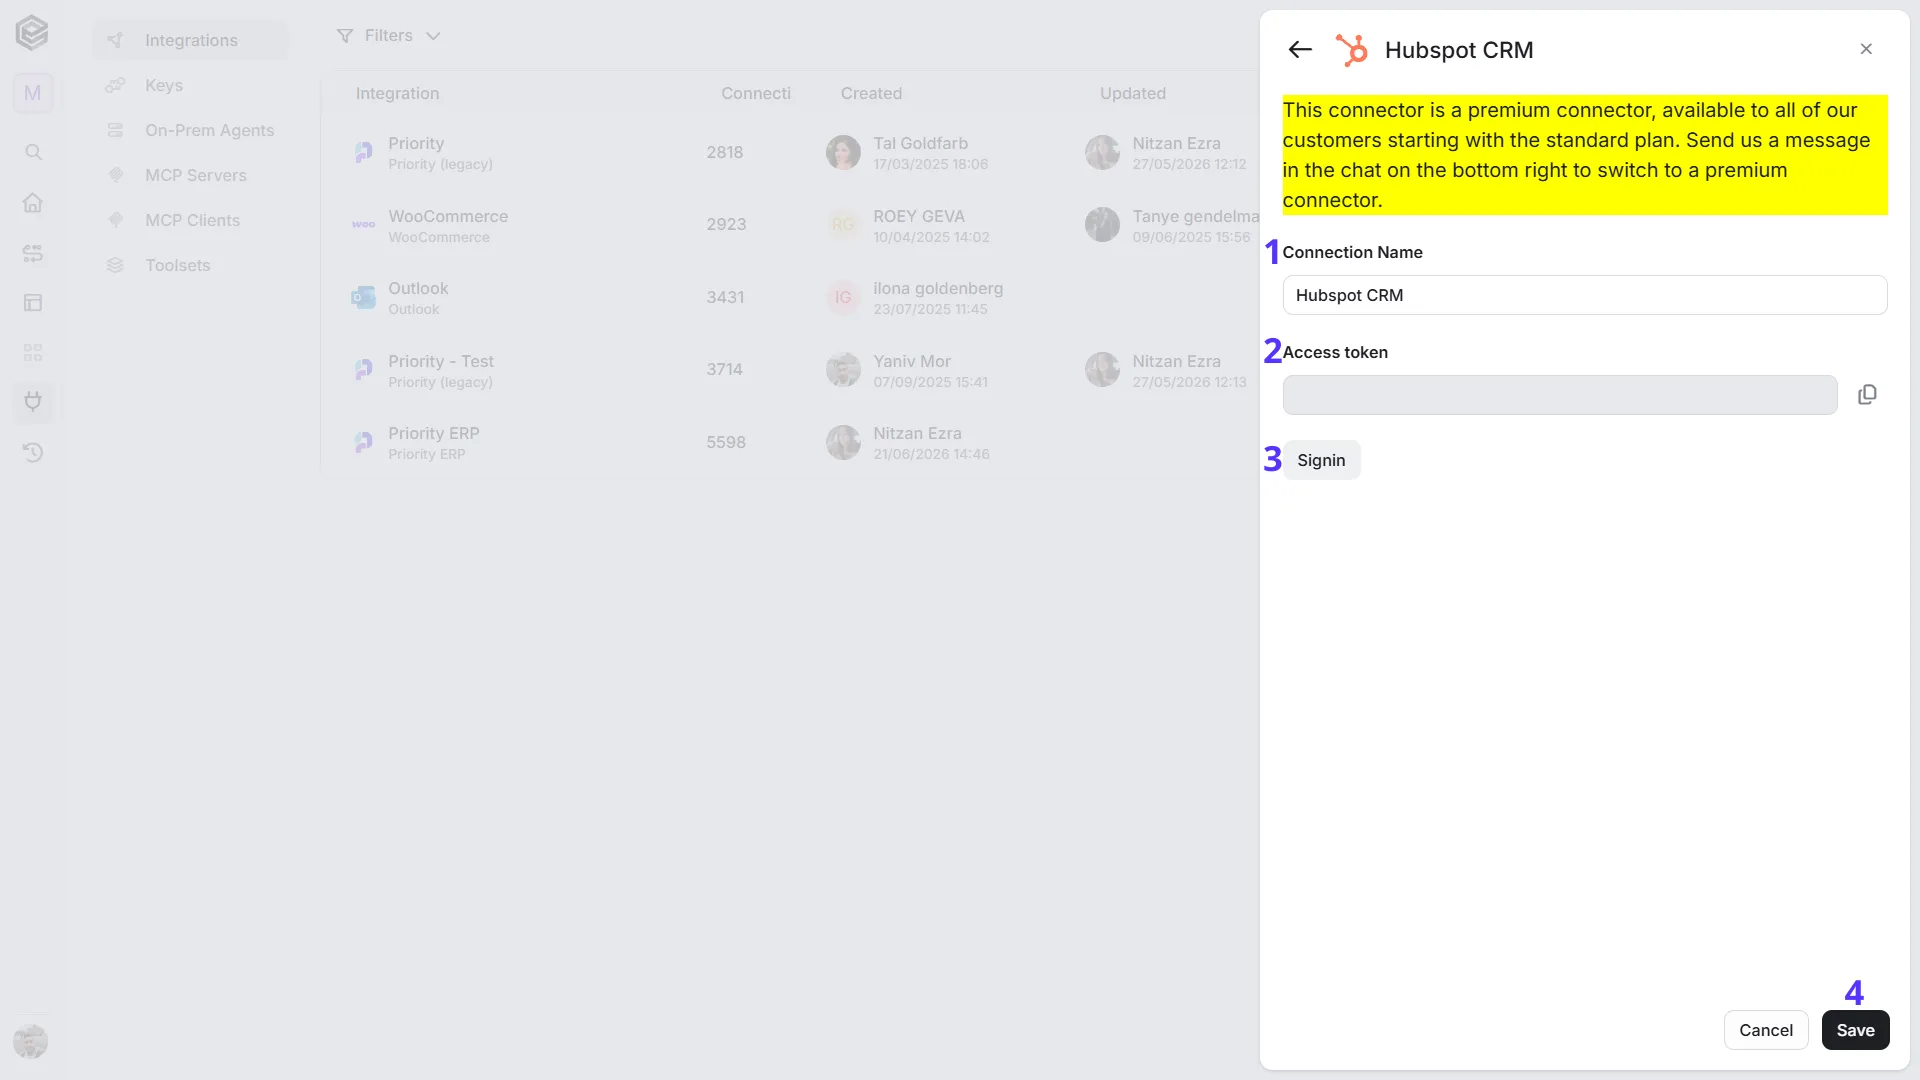Open On-Prem Agents in the sidebar
1920x1080 pixels.
[x=190, y=130]
